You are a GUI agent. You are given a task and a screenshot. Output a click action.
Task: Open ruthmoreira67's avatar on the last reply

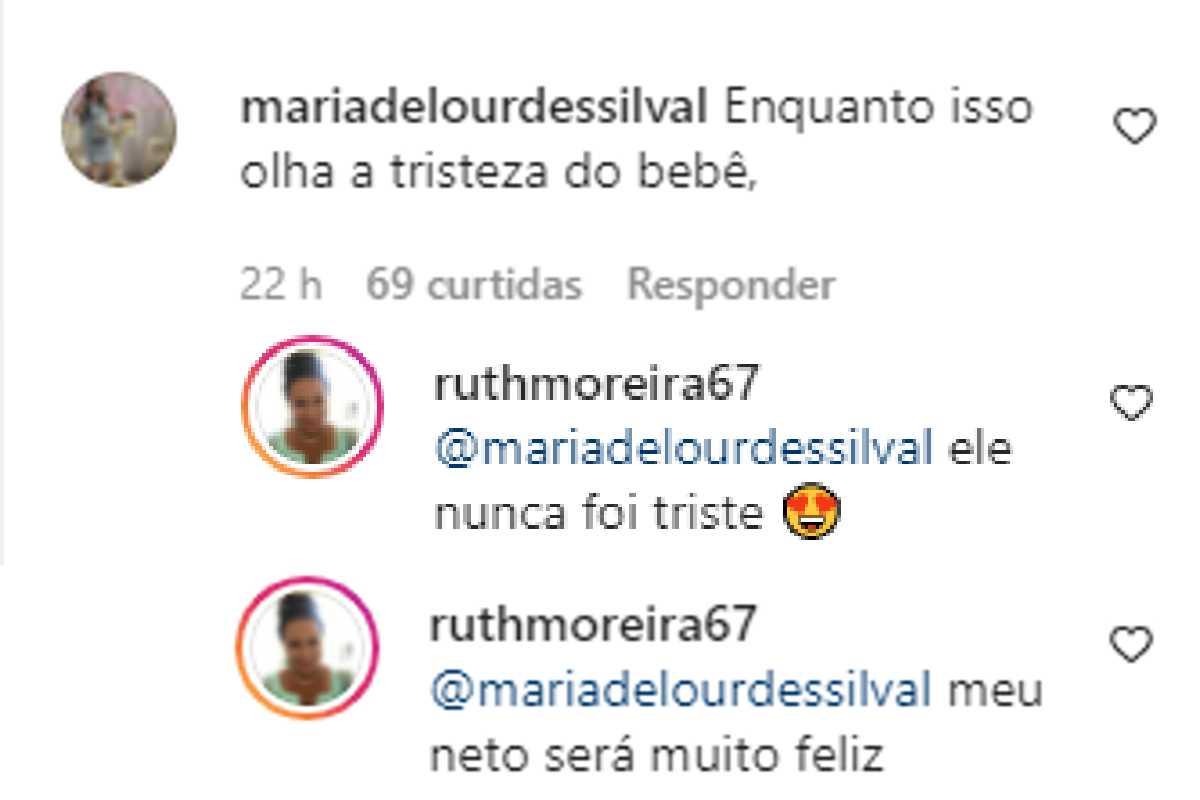tap(308, 647)
